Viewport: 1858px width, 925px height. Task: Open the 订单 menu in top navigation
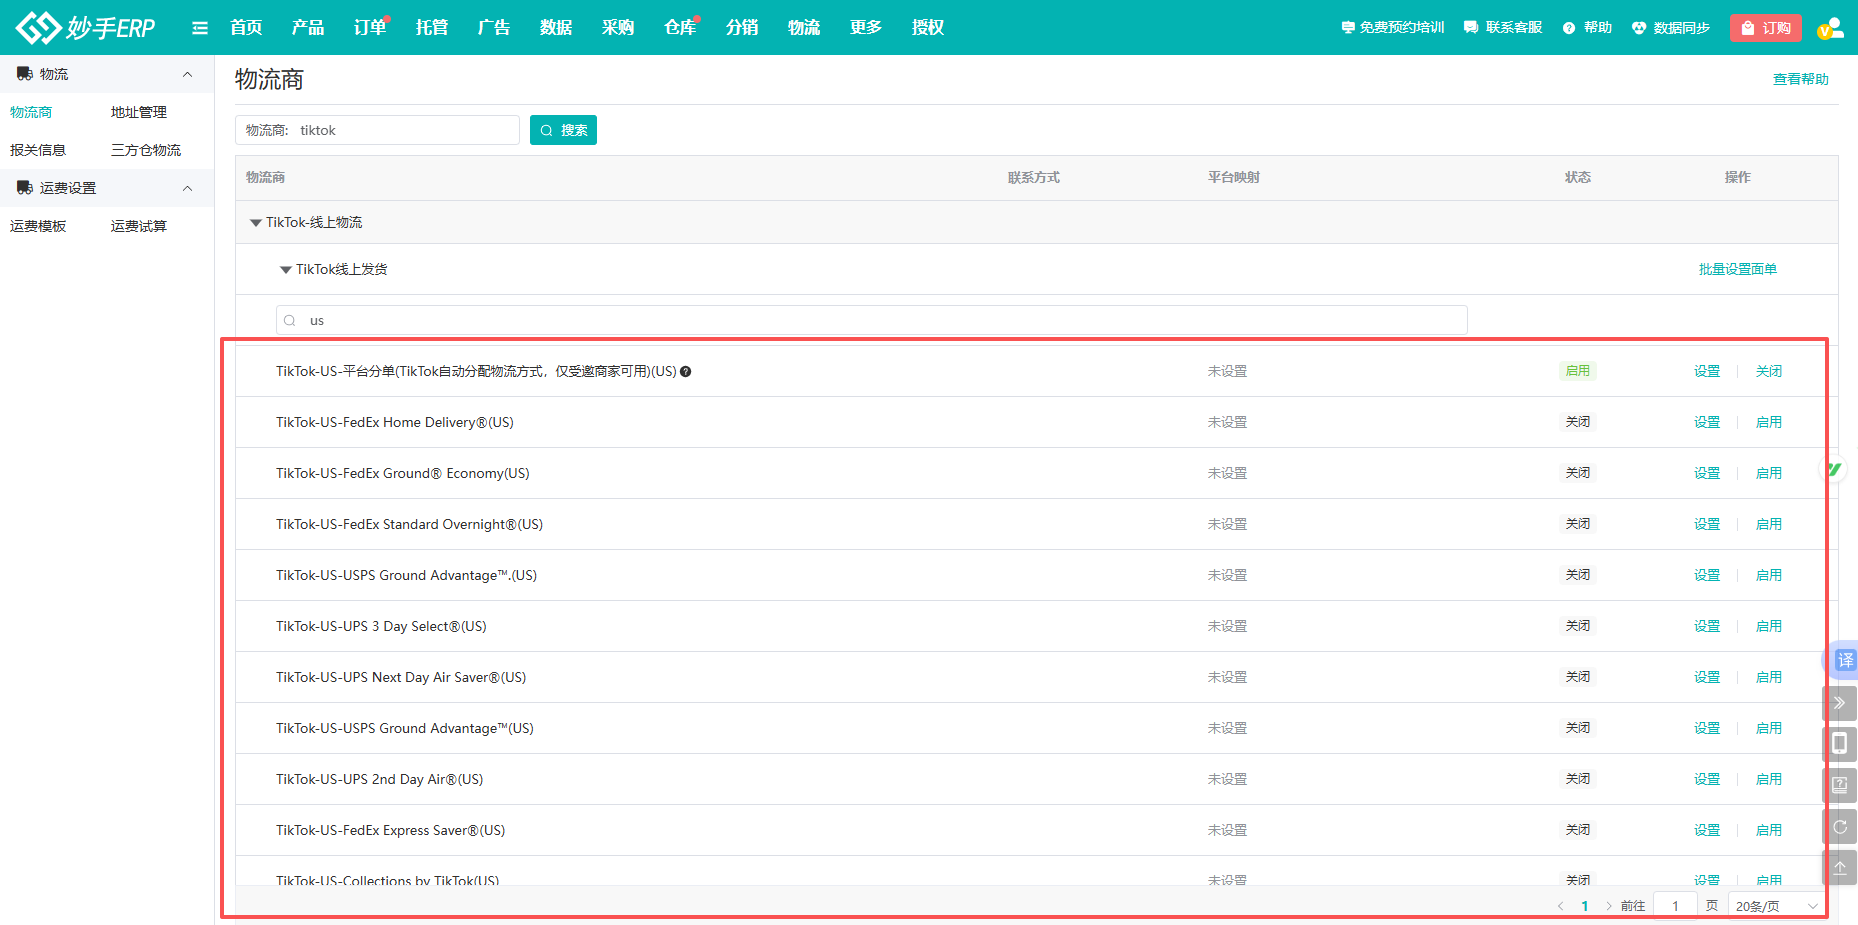(x=369, y=28)
